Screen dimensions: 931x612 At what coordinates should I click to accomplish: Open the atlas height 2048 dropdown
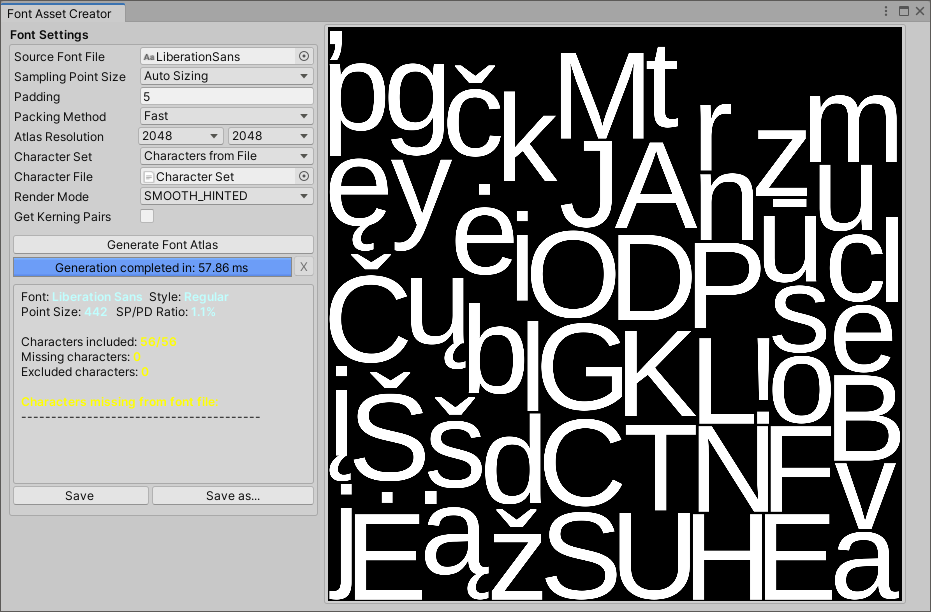(268, 136)
